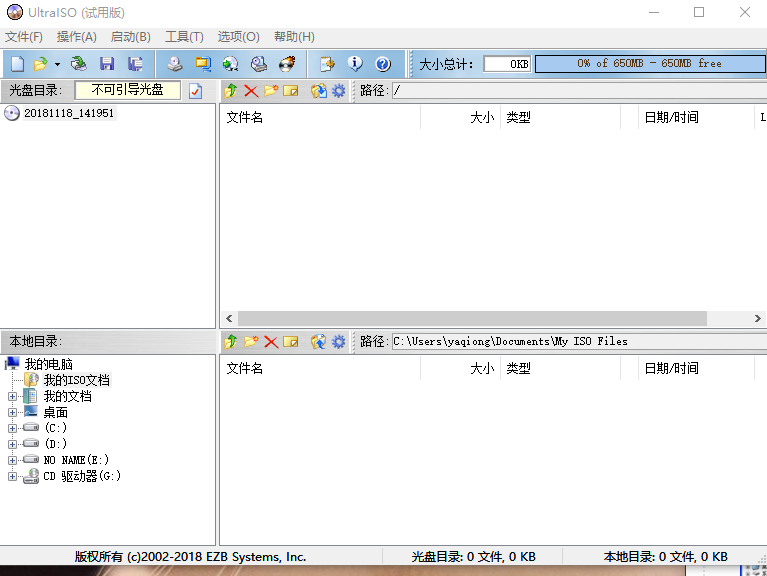The height and width of the screenshot is (576, 767).
Task: Click the 650MB capacity usage bar
Action: (x=650, y=64)
